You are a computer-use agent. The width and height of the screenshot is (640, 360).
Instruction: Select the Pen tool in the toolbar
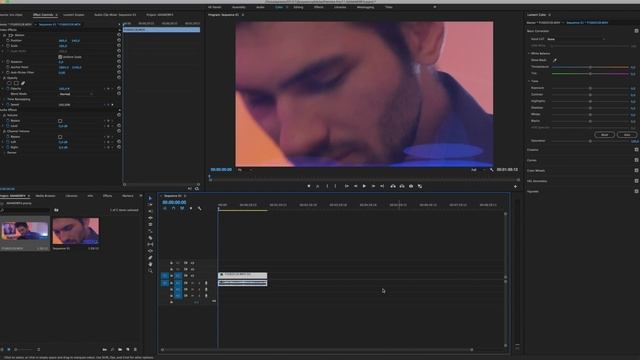150,258
